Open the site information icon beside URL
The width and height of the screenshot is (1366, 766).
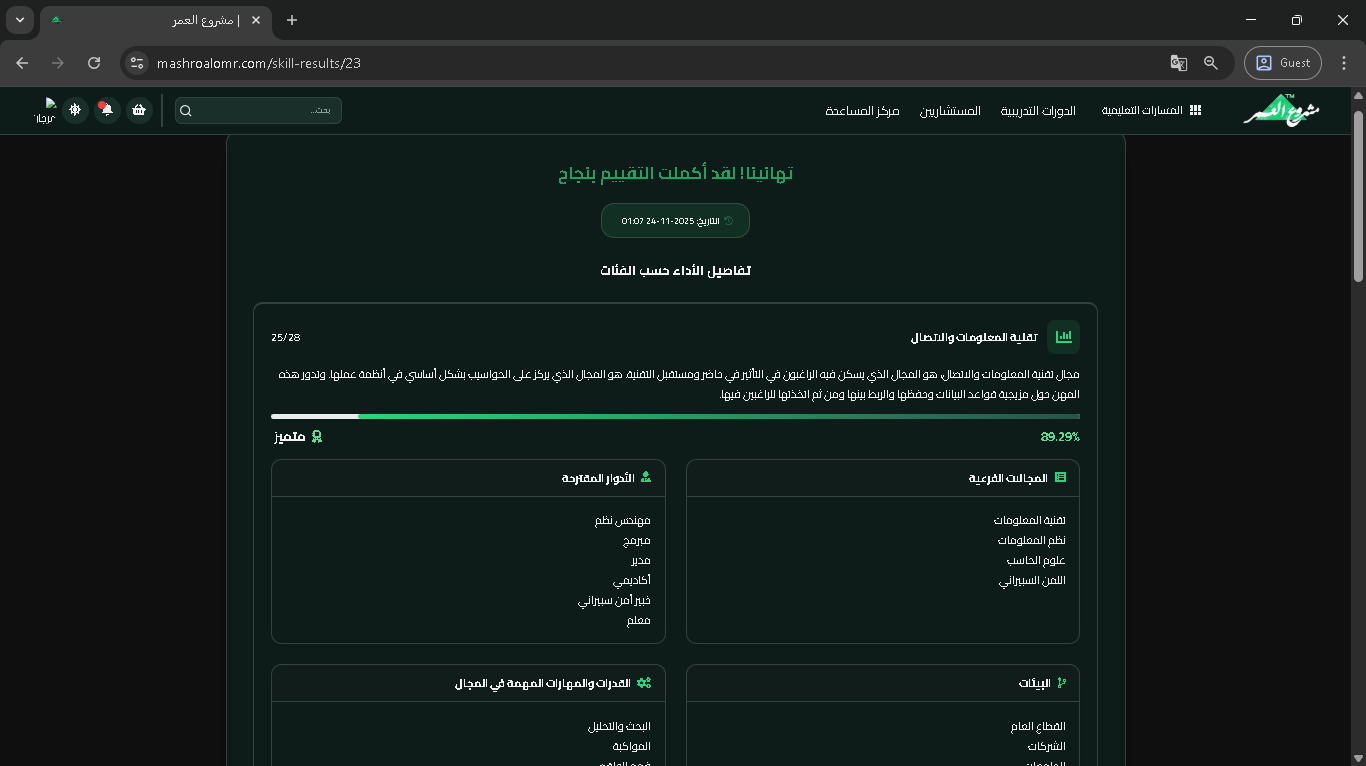click(137, 63)
